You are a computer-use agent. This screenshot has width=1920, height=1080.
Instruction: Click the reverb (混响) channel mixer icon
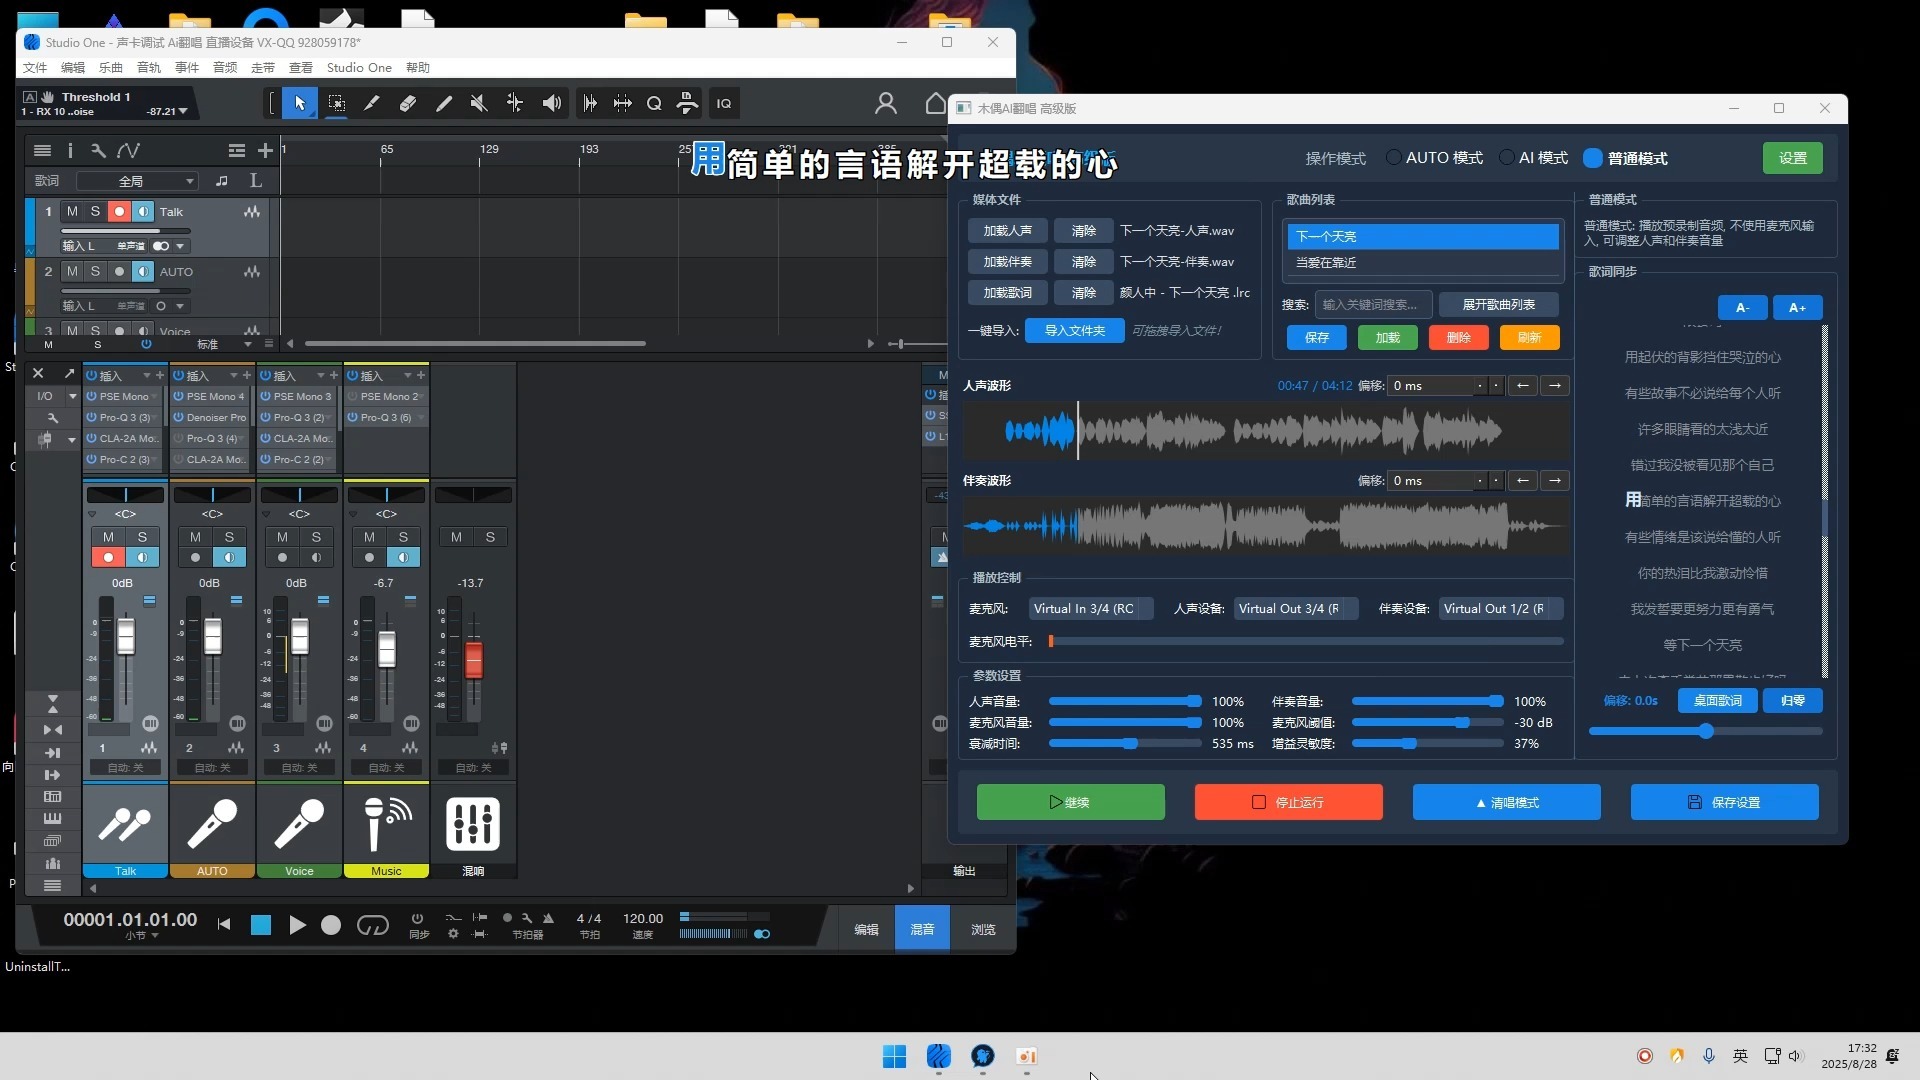tap(473, 823)
